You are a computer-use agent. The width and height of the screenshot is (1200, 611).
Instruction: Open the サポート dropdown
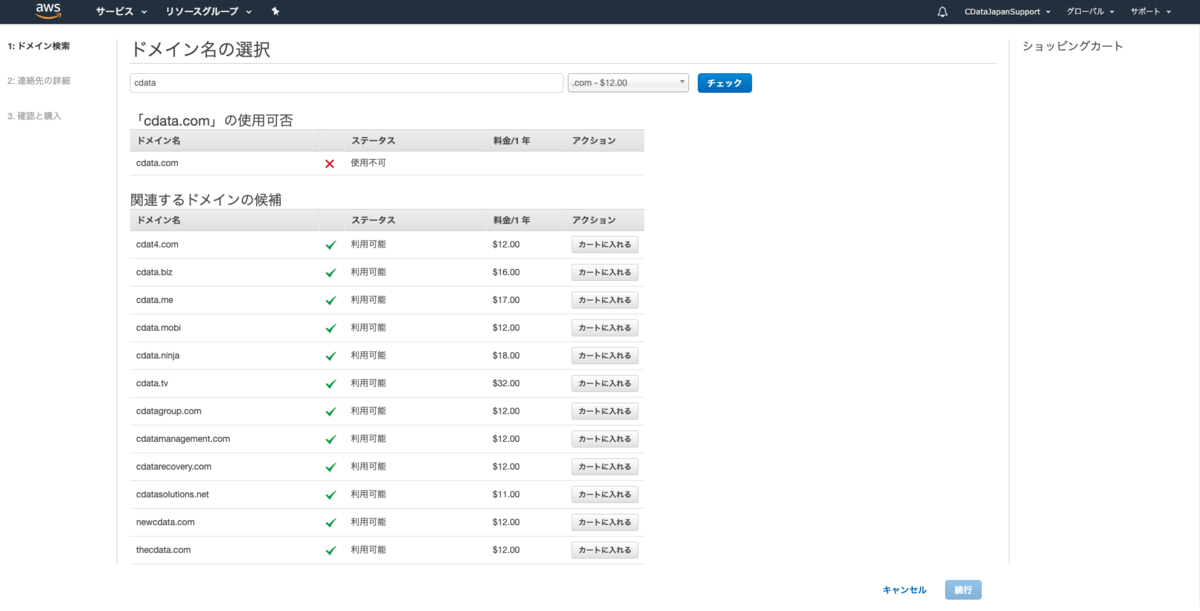[1150, 12]
